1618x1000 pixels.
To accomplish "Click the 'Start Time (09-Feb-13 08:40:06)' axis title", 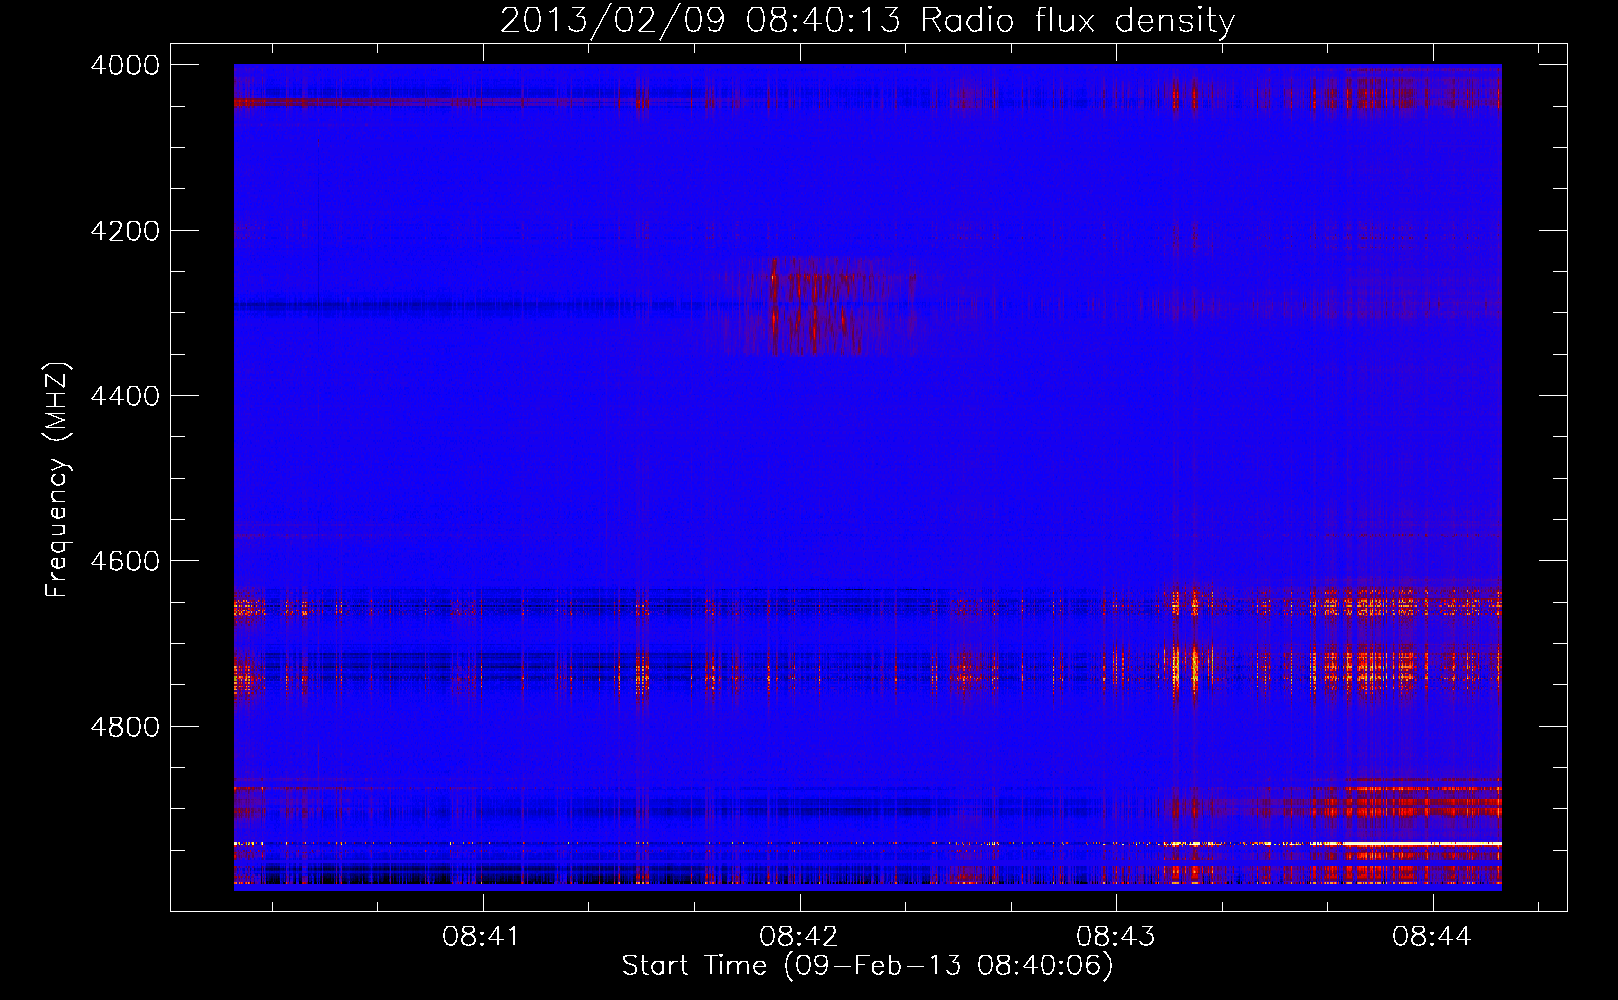I will tap(867, 966).
